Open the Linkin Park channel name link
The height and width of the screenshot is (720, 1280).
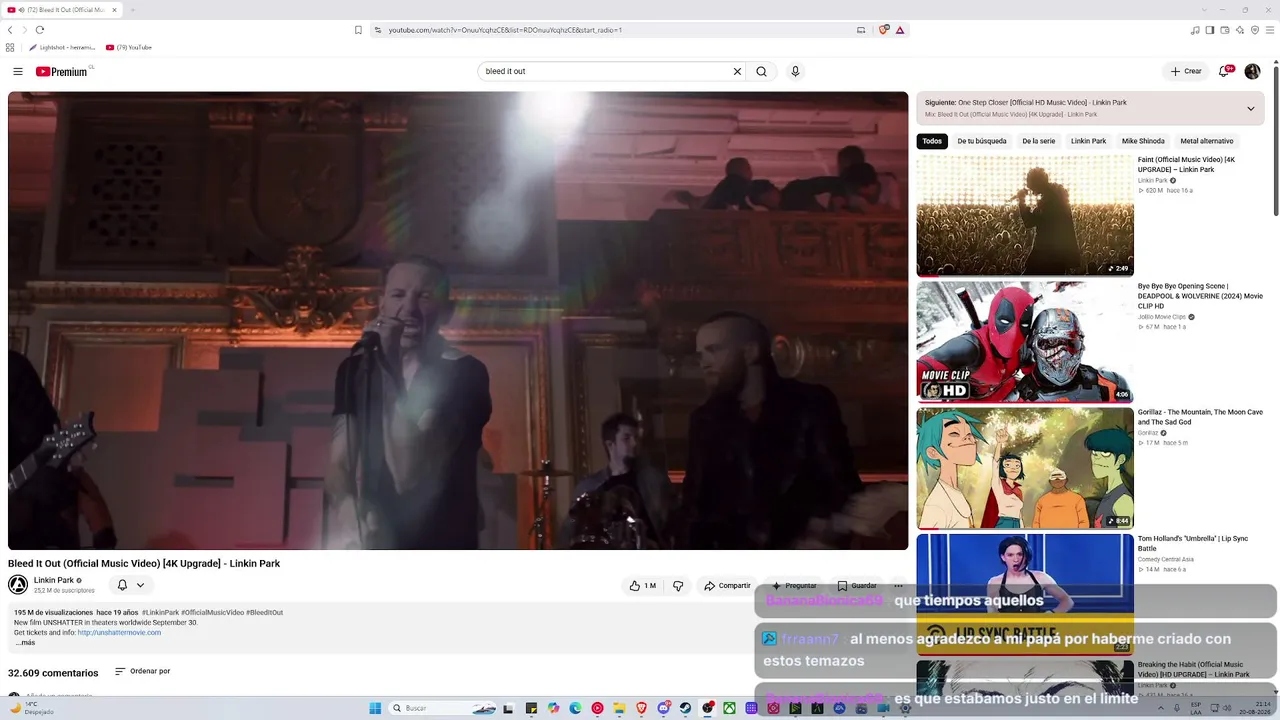pyautogui.click(x=54, y=580)
